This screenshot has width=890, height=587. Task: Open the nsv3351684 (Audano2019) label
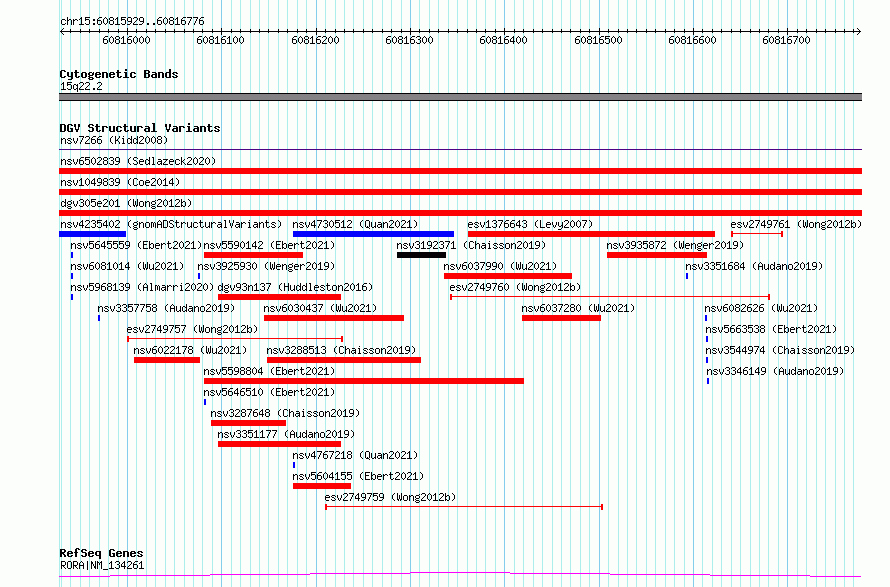pyautogui.click(x=754, y=266)
